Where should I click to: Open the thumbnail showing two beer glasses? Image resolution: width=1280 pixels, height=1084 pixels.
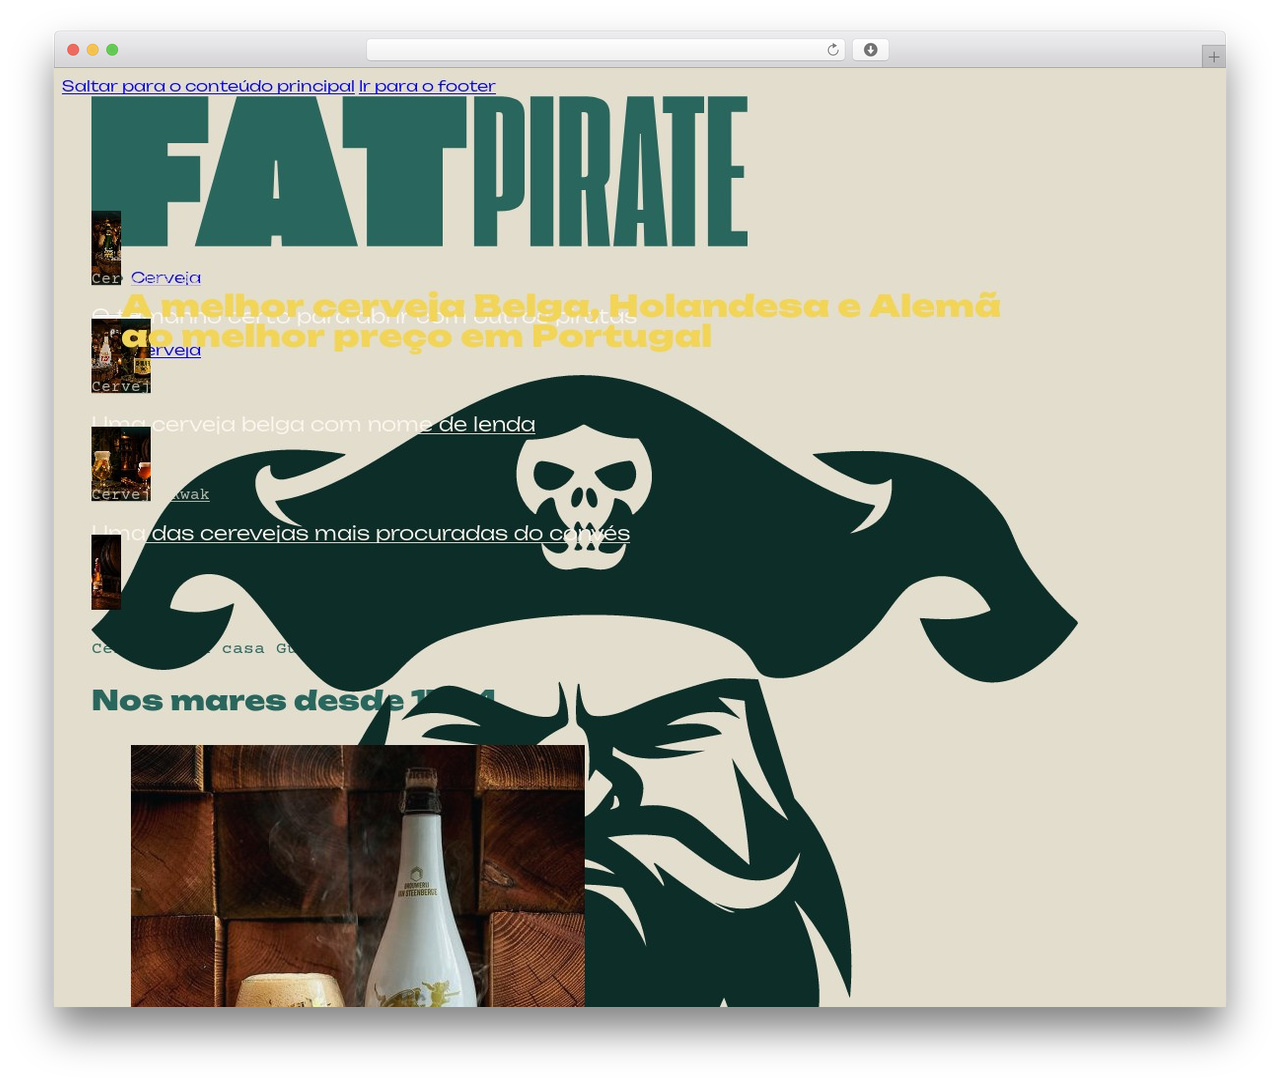tap(121, 464)
